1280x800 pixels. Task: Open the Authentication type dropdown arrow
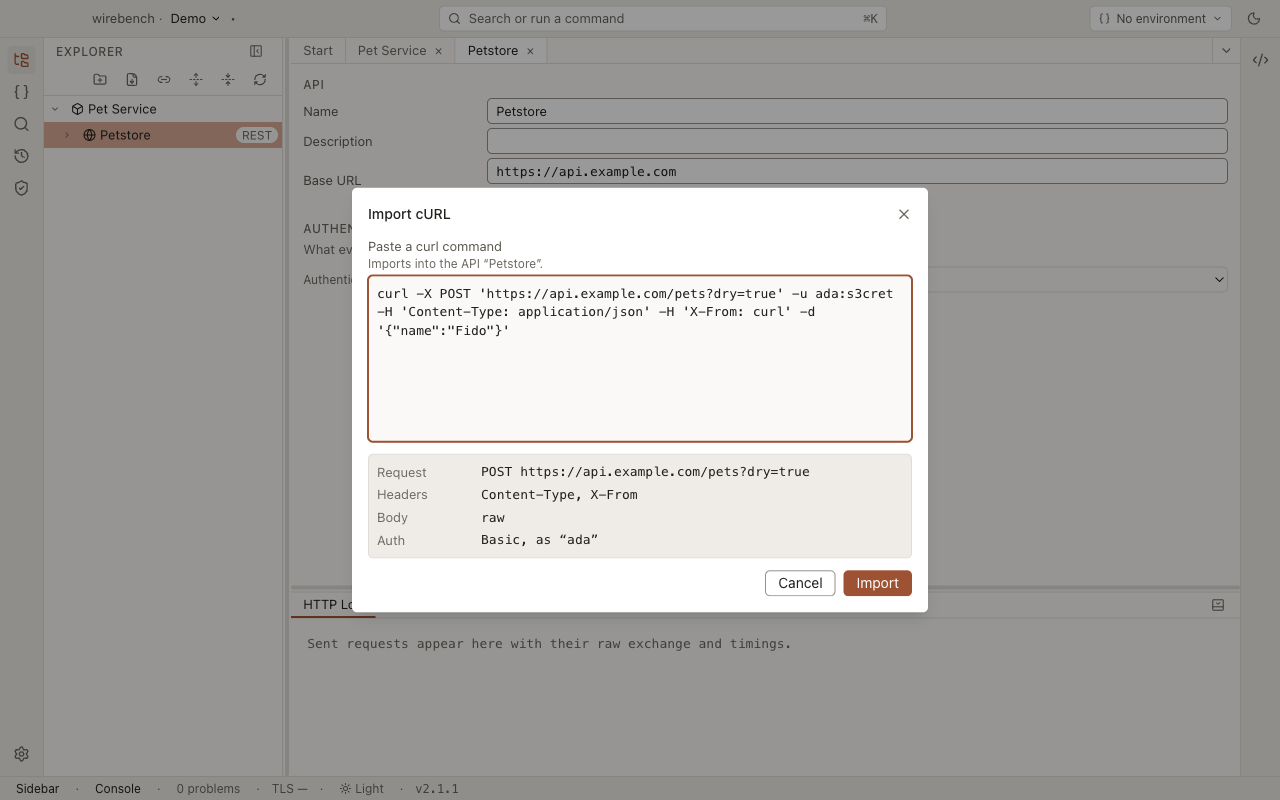coord(1218,280)
